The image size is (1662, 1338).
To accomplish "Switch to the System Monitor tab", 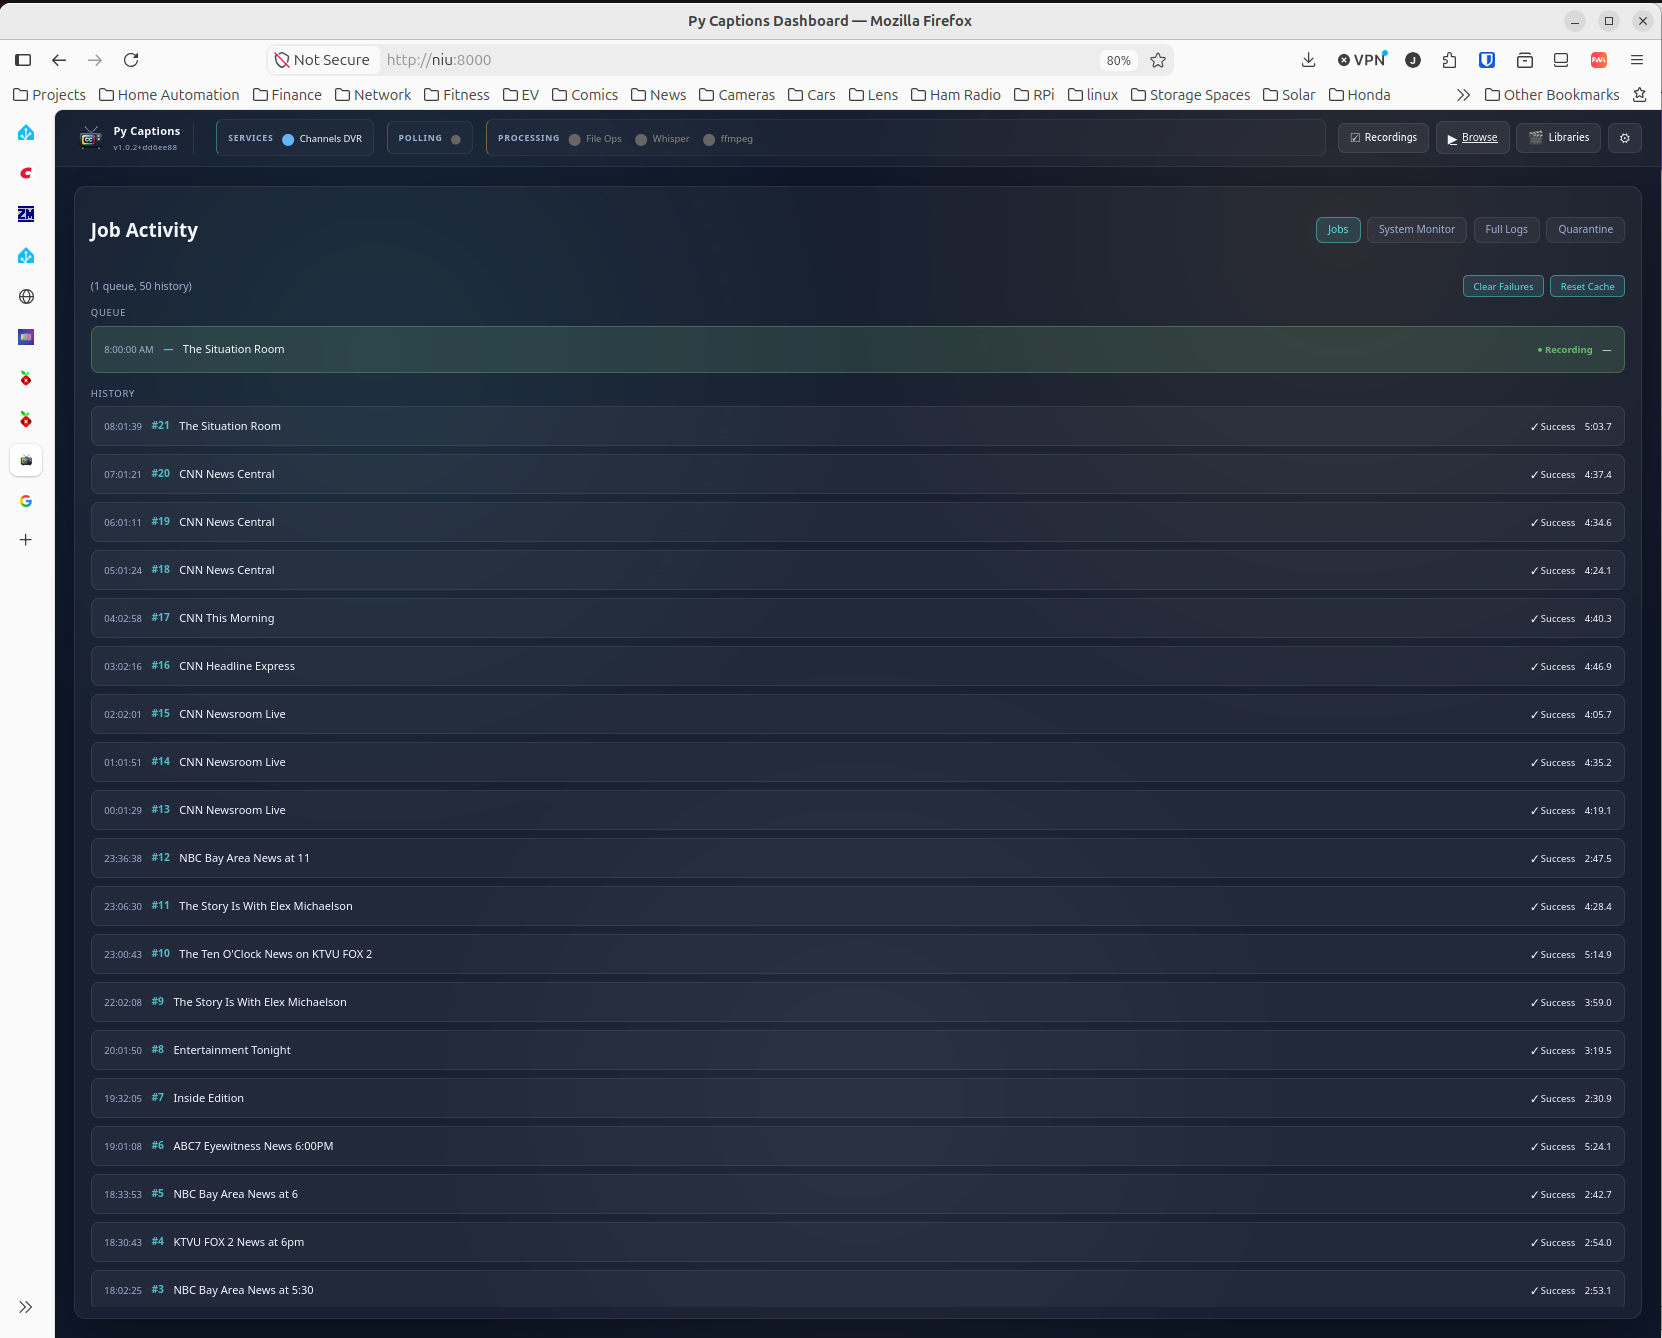I will pos(1417,230).
